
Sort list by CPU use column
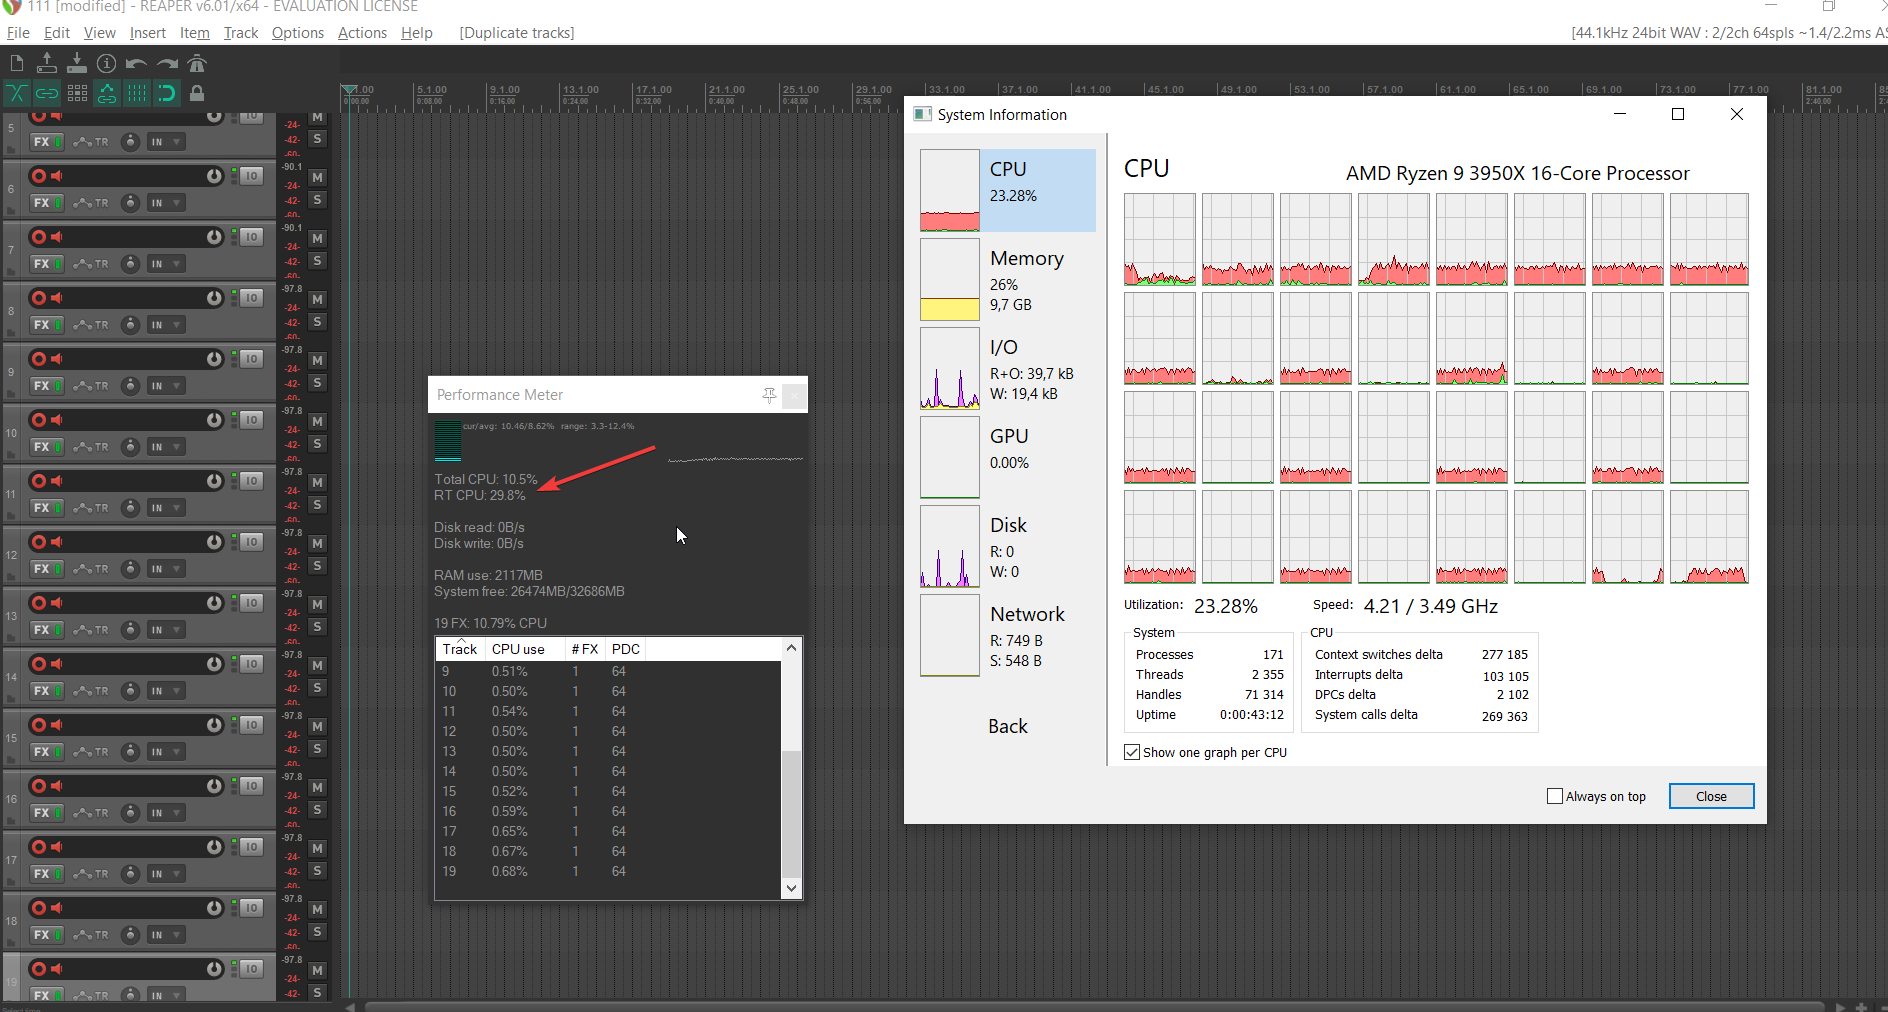coord(518,649)
